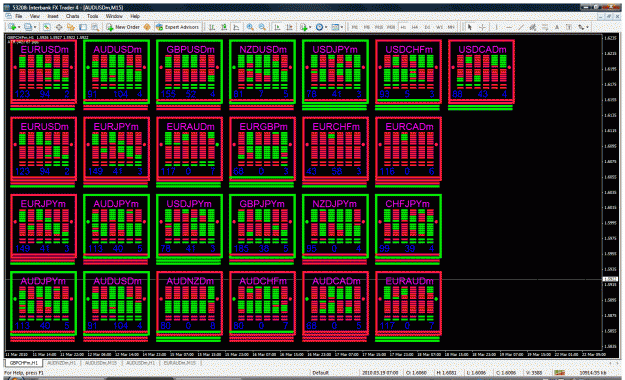Switch to H1 timeframe
The height and width of the screenshot is (380, 625).
[x=403, y=27]
